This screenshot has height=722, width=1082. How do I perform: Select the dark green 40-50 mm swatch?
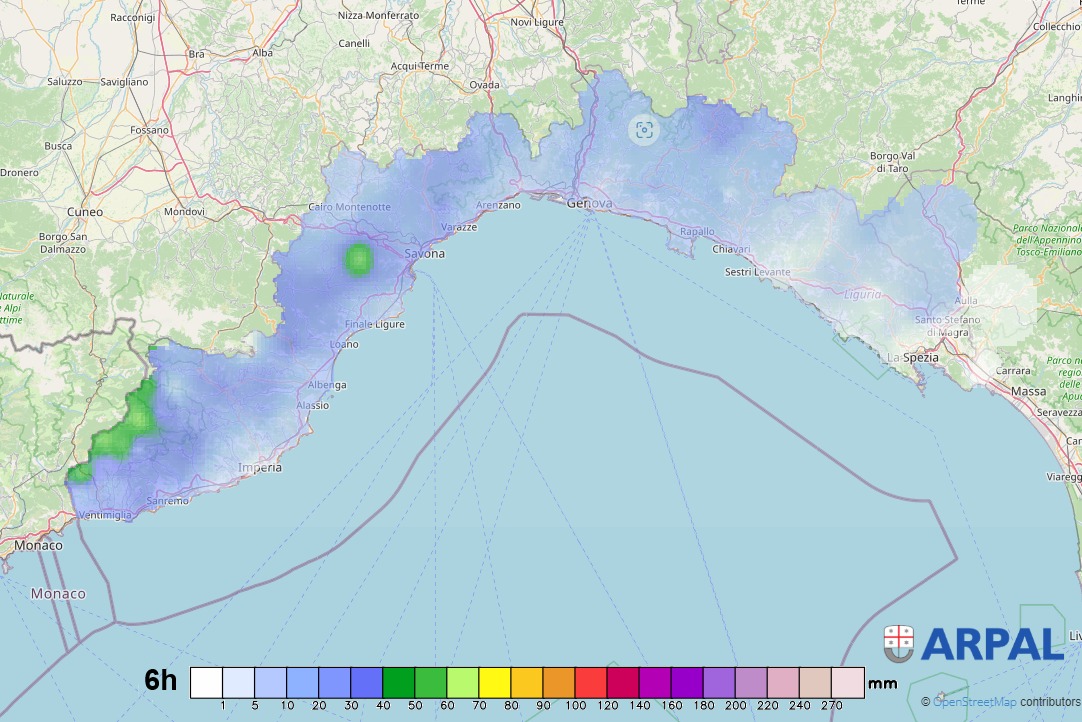point(399,682)
